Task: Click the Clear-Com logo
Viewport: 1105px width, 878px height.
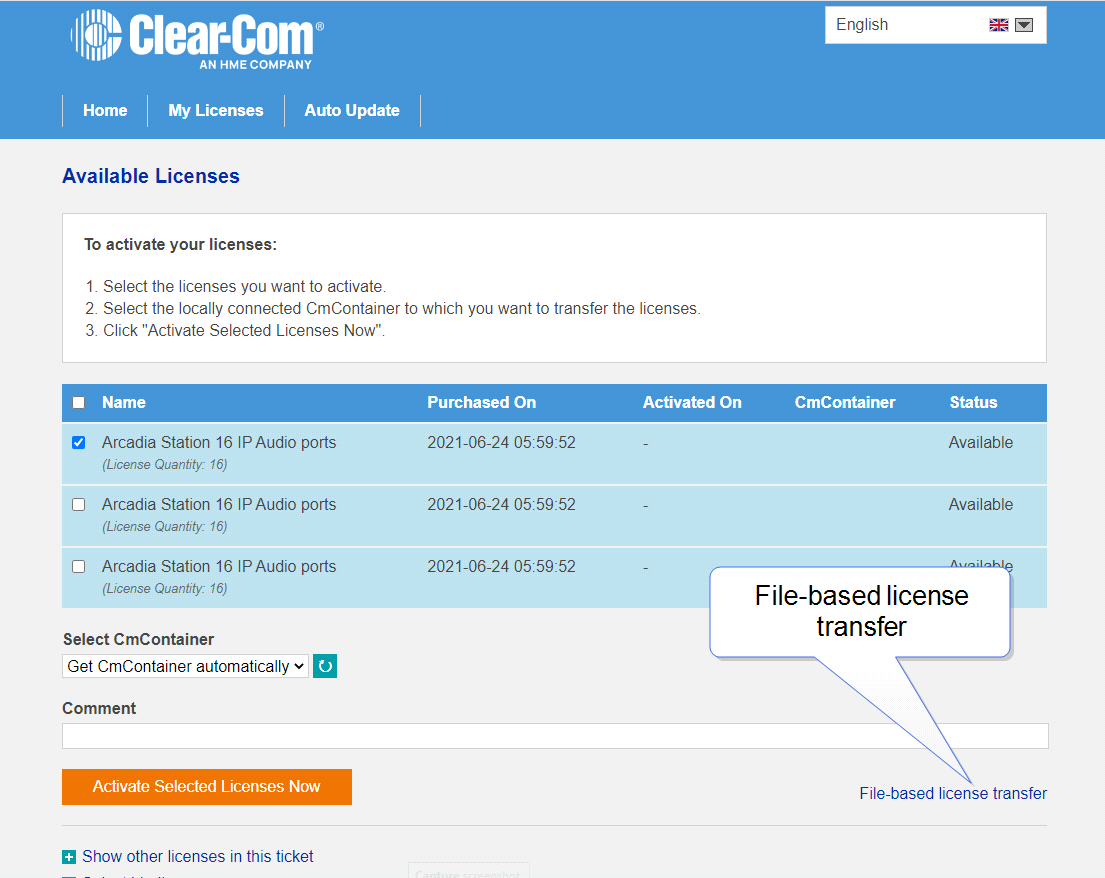Action: pos(196,40)
